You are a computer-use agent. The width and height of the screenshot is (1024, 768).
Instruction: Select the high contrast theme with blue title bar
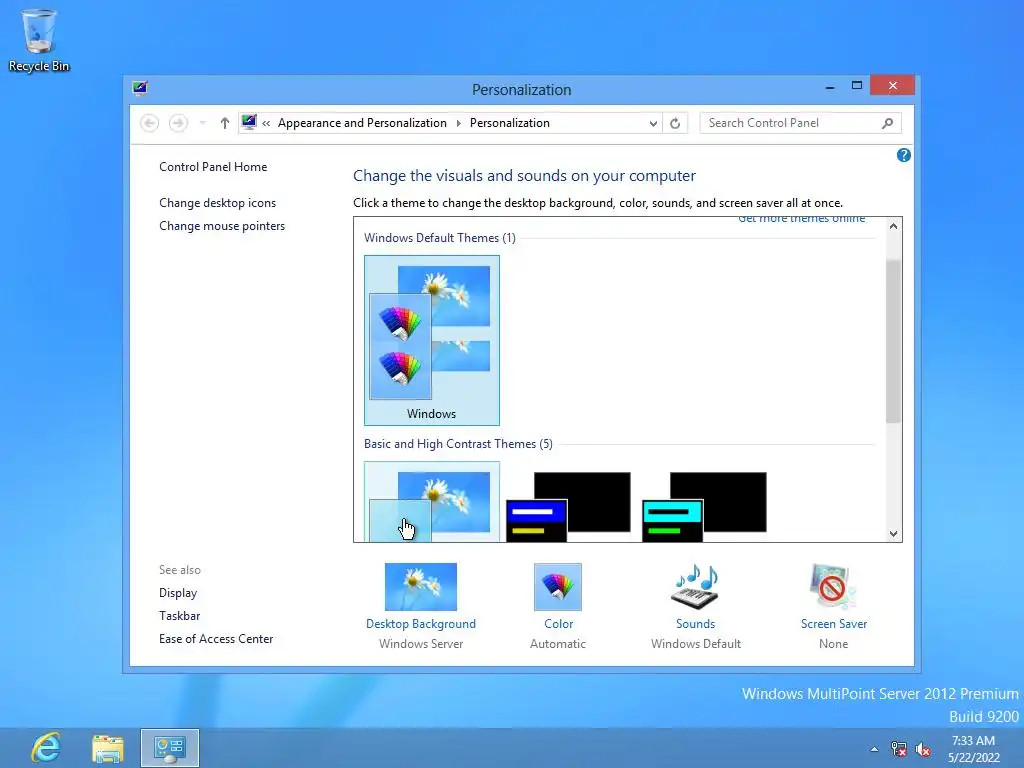point(568,507)
